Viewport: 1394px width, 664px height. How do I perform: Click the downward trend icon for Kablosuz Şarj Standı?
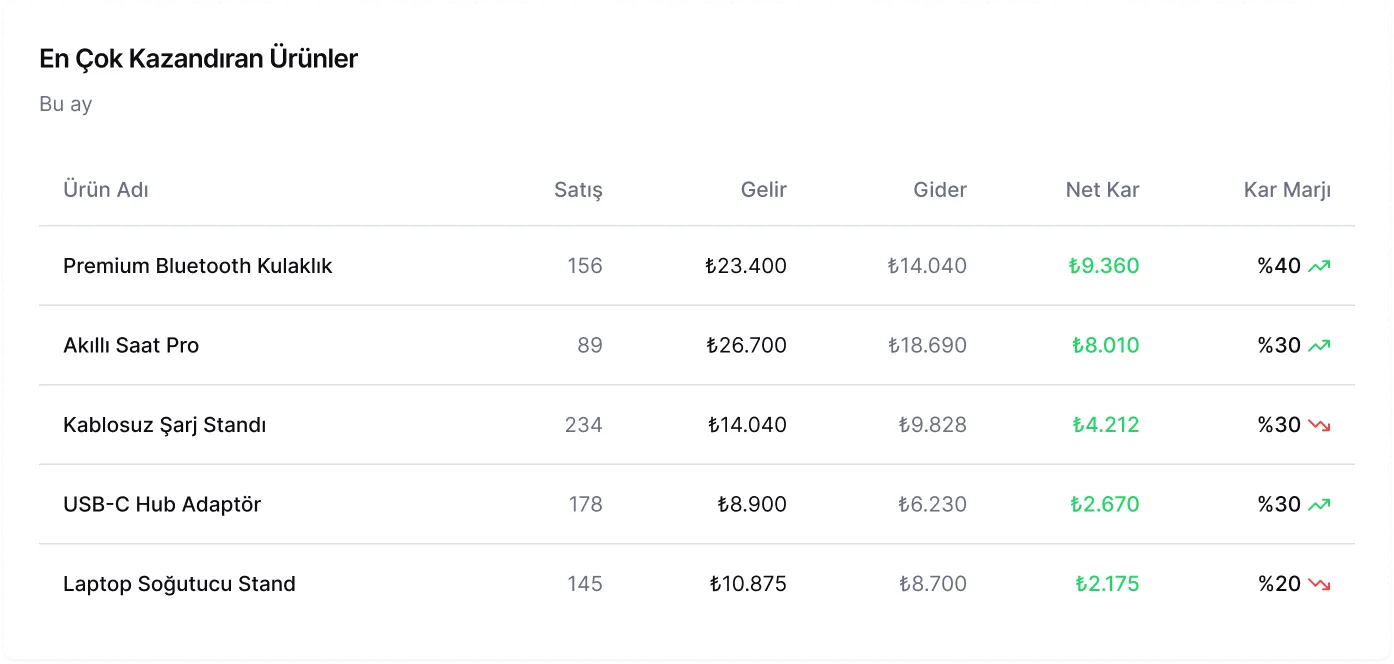pyautogui.click(x=1319, y=425)
